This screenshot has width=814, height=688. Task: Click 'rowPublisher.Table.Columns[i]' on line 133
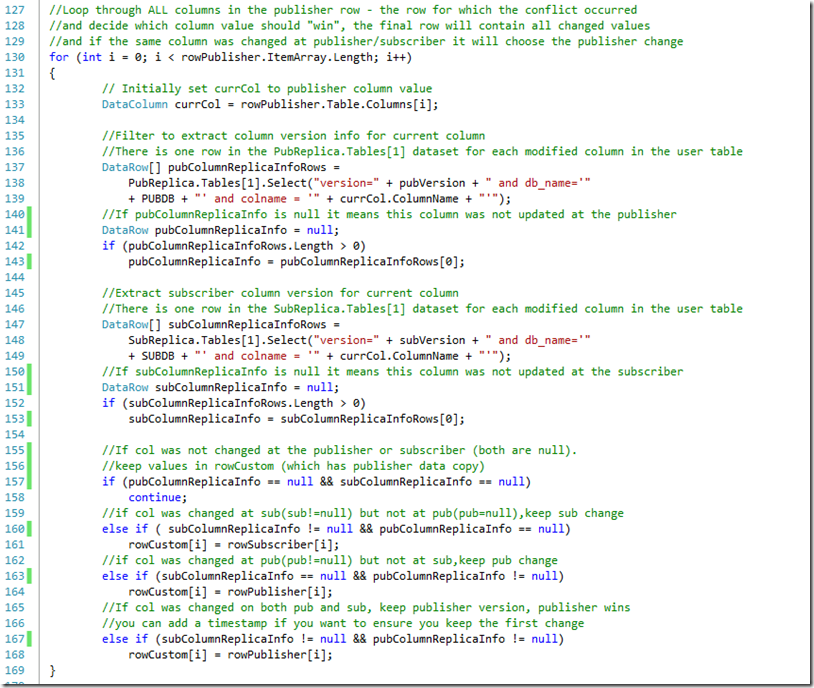[x=336, y=104]
